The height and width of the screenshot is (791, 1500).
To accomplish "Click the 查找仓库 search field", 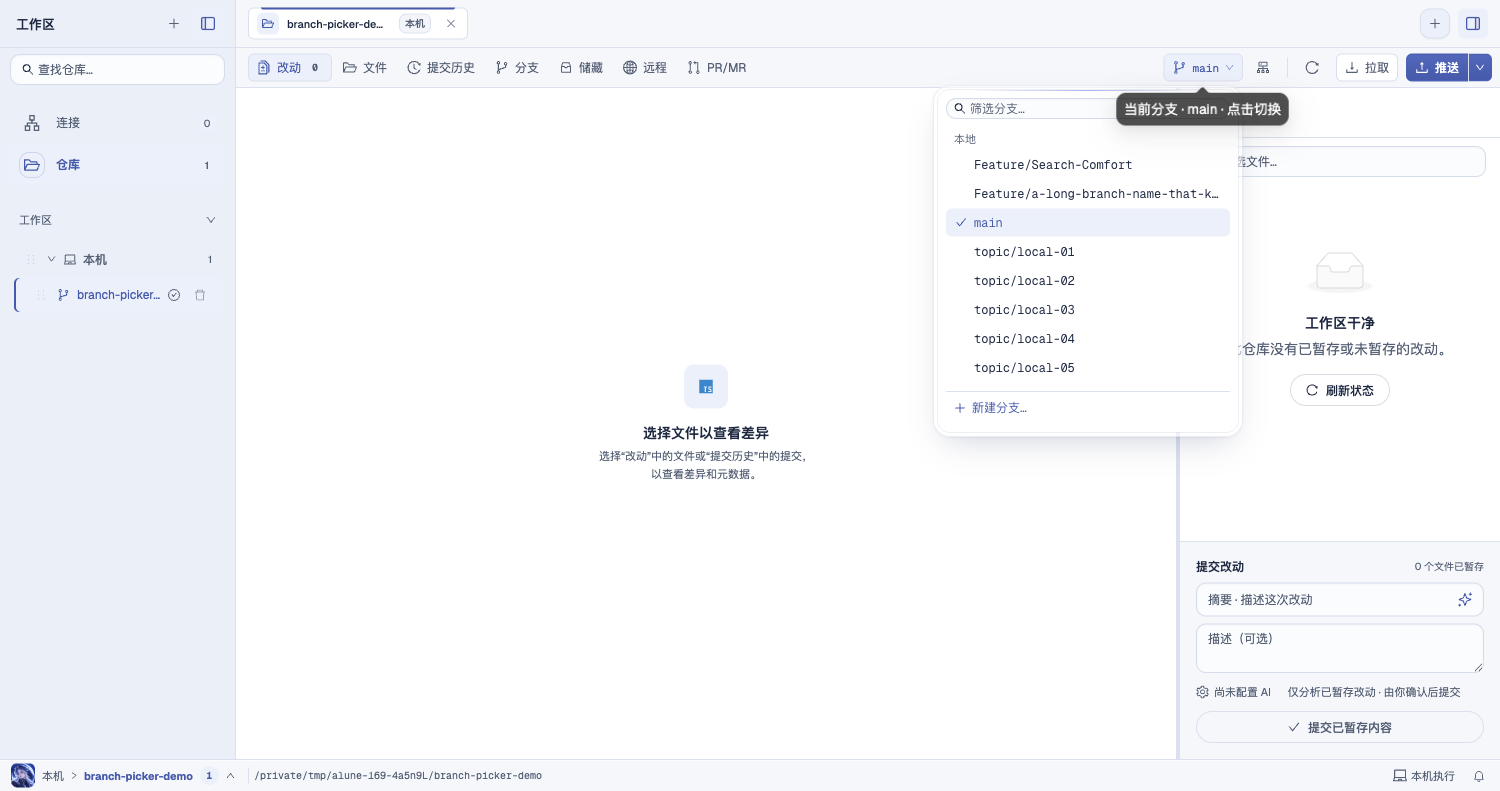I will point(117,70).
